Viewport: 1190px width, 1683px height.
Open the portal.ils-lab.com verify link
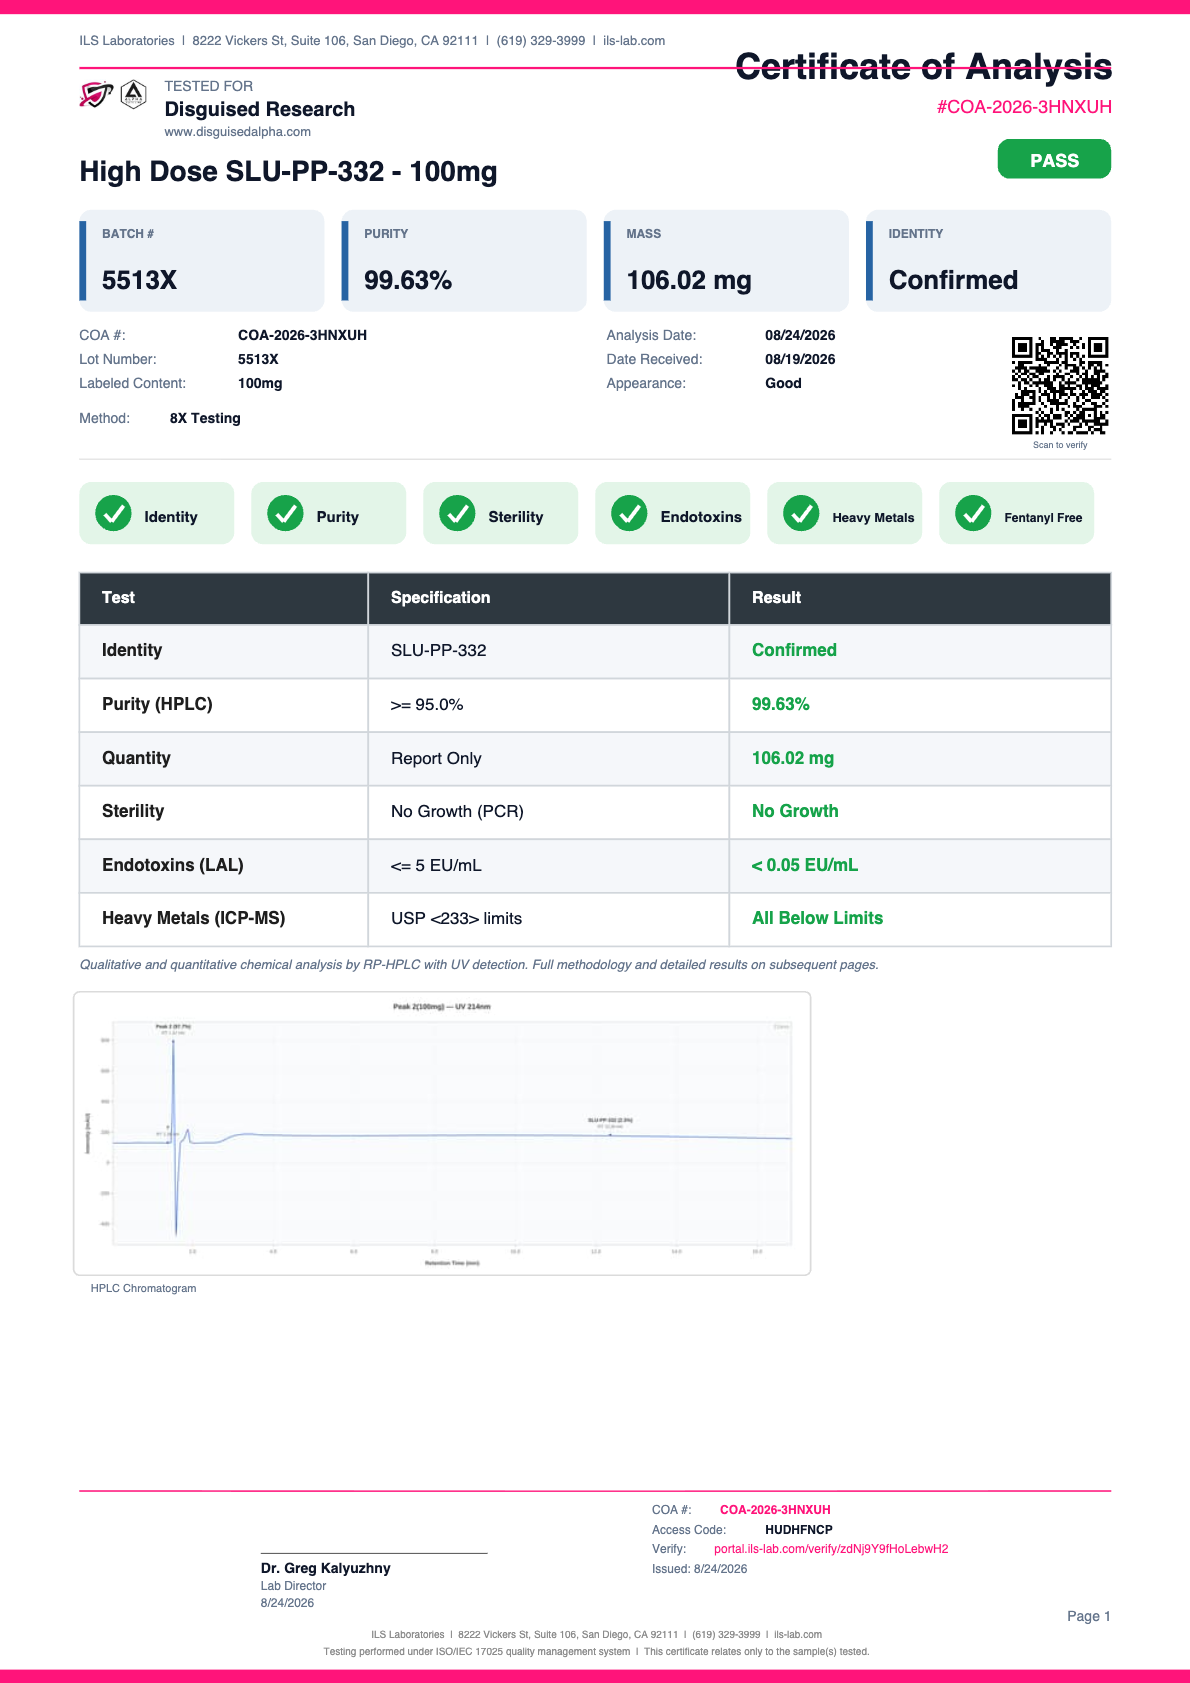pyautogui.click(x=831, y=1549)
